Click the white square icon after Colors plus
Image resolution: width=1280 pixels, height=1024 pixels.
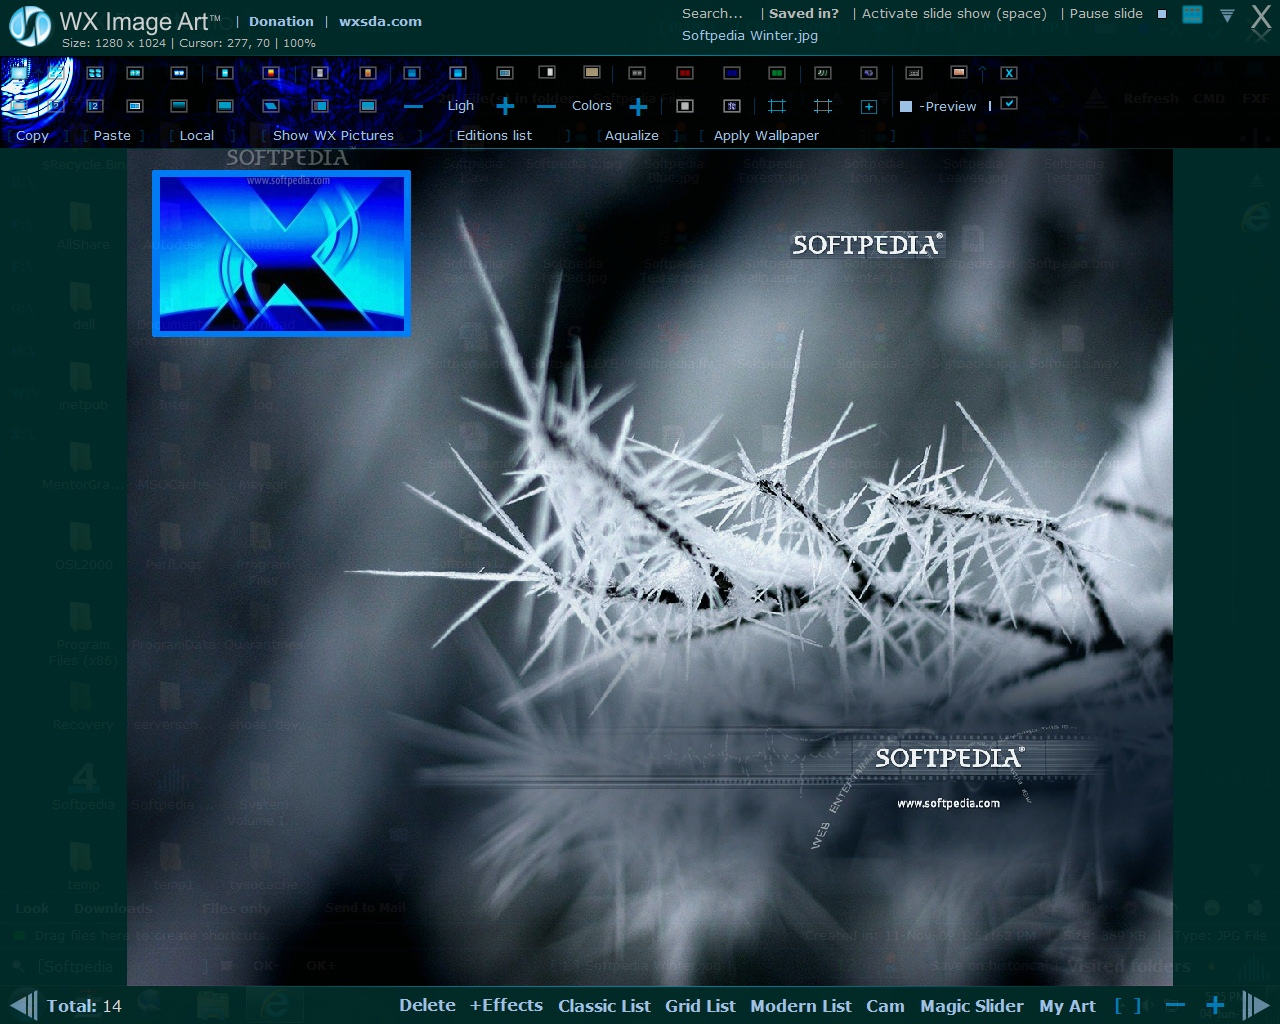tap(685, 106)
